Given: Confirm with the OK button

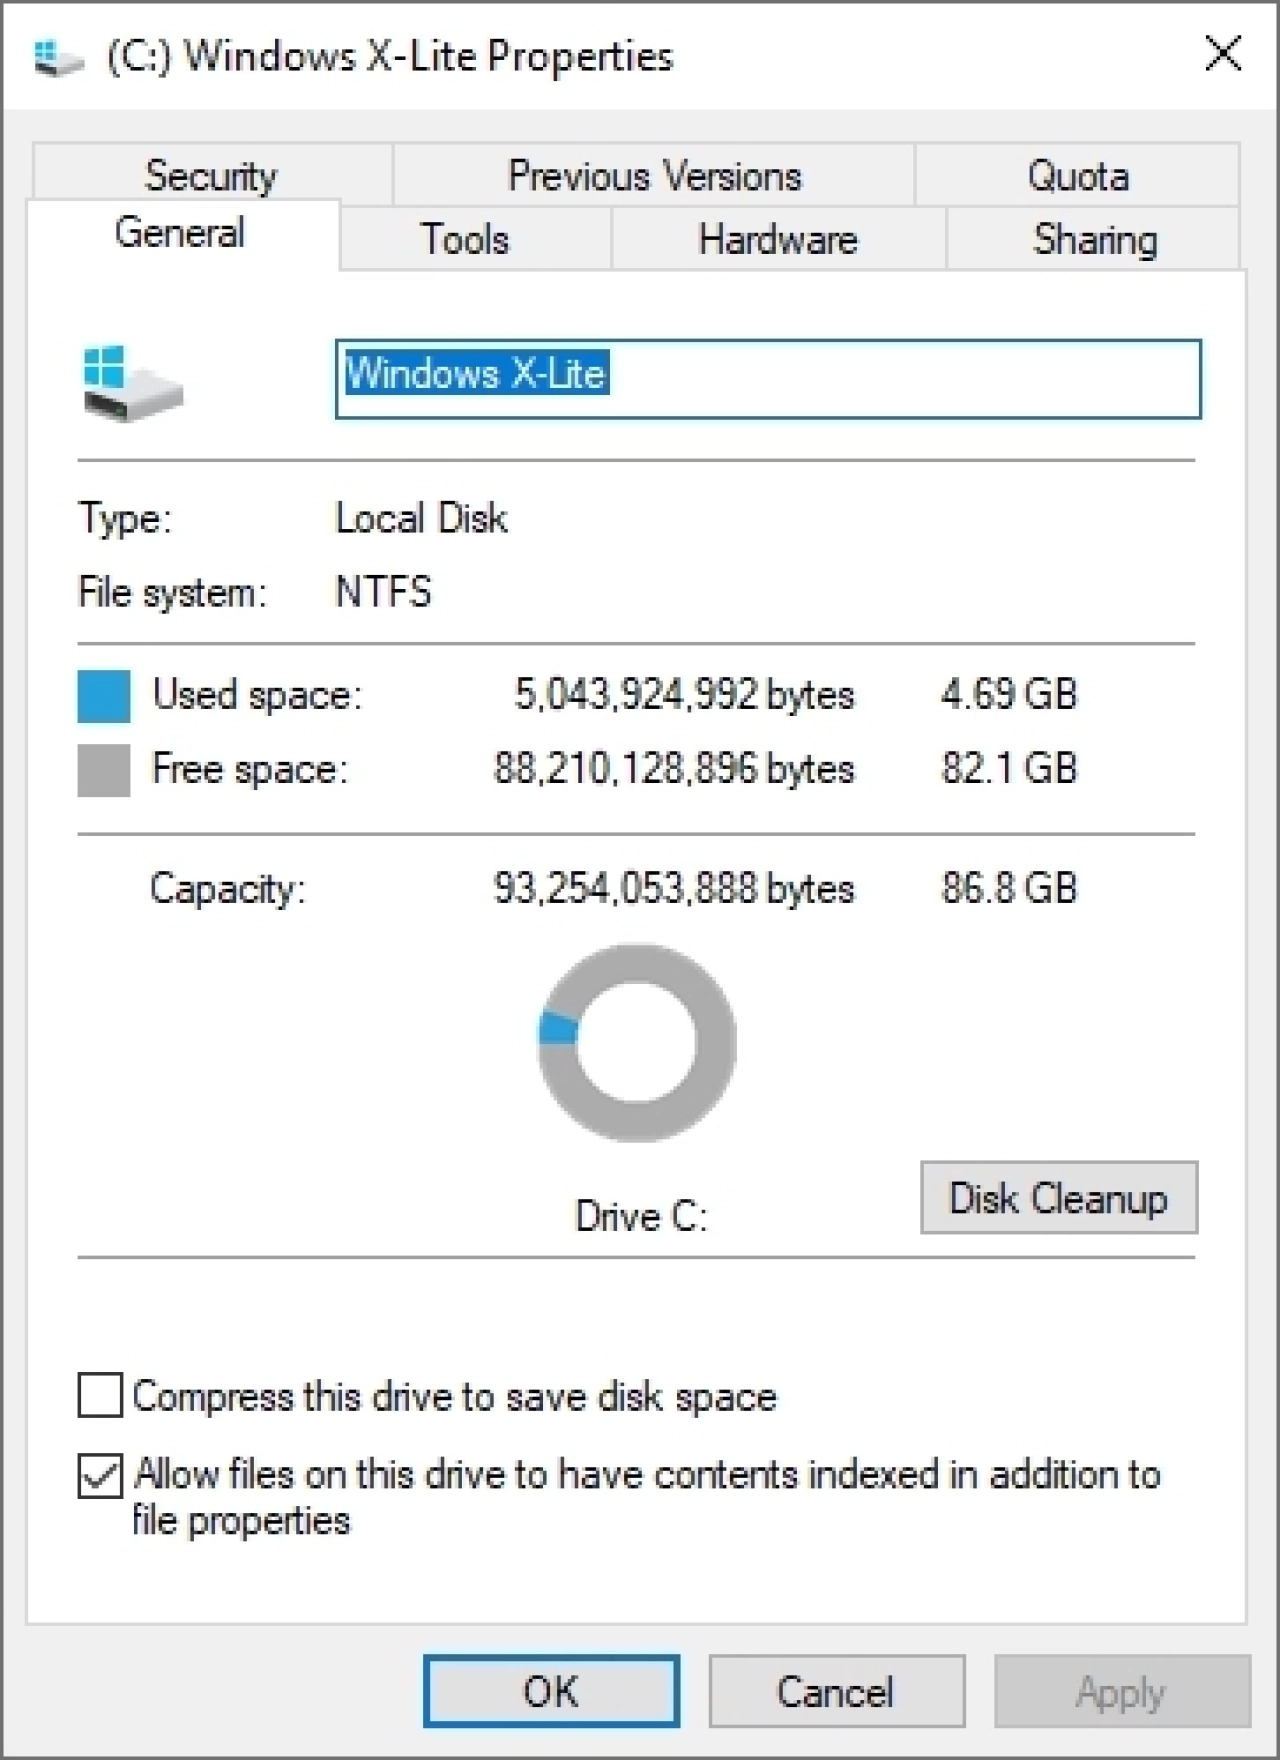Looking at the screenshot, I should coord(551,1691).
